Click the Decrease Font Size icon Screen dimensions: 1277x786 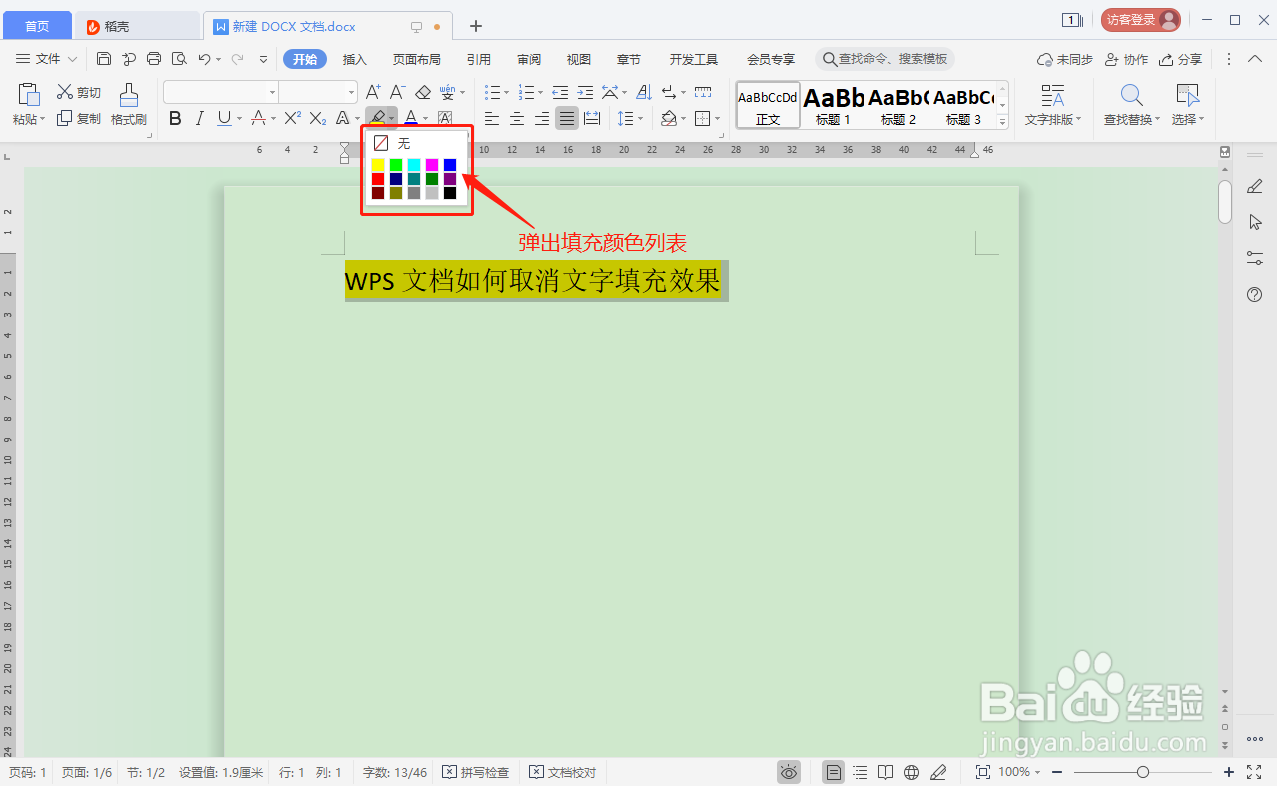tap(397, 92)
